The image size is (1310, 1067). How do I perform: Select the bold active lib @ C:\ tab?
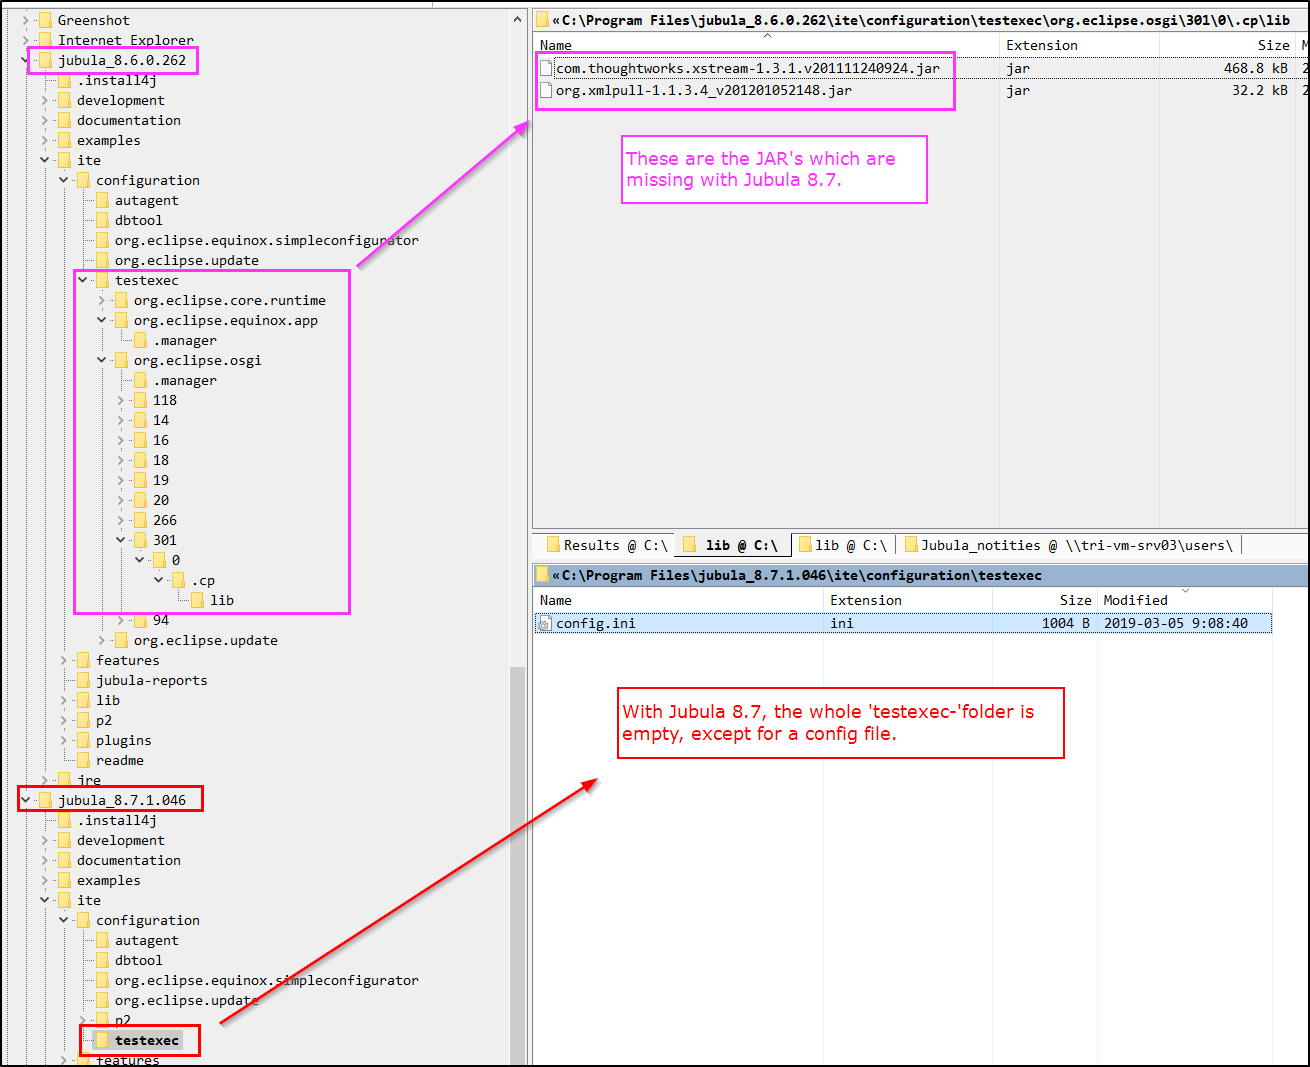click(733, 545)
